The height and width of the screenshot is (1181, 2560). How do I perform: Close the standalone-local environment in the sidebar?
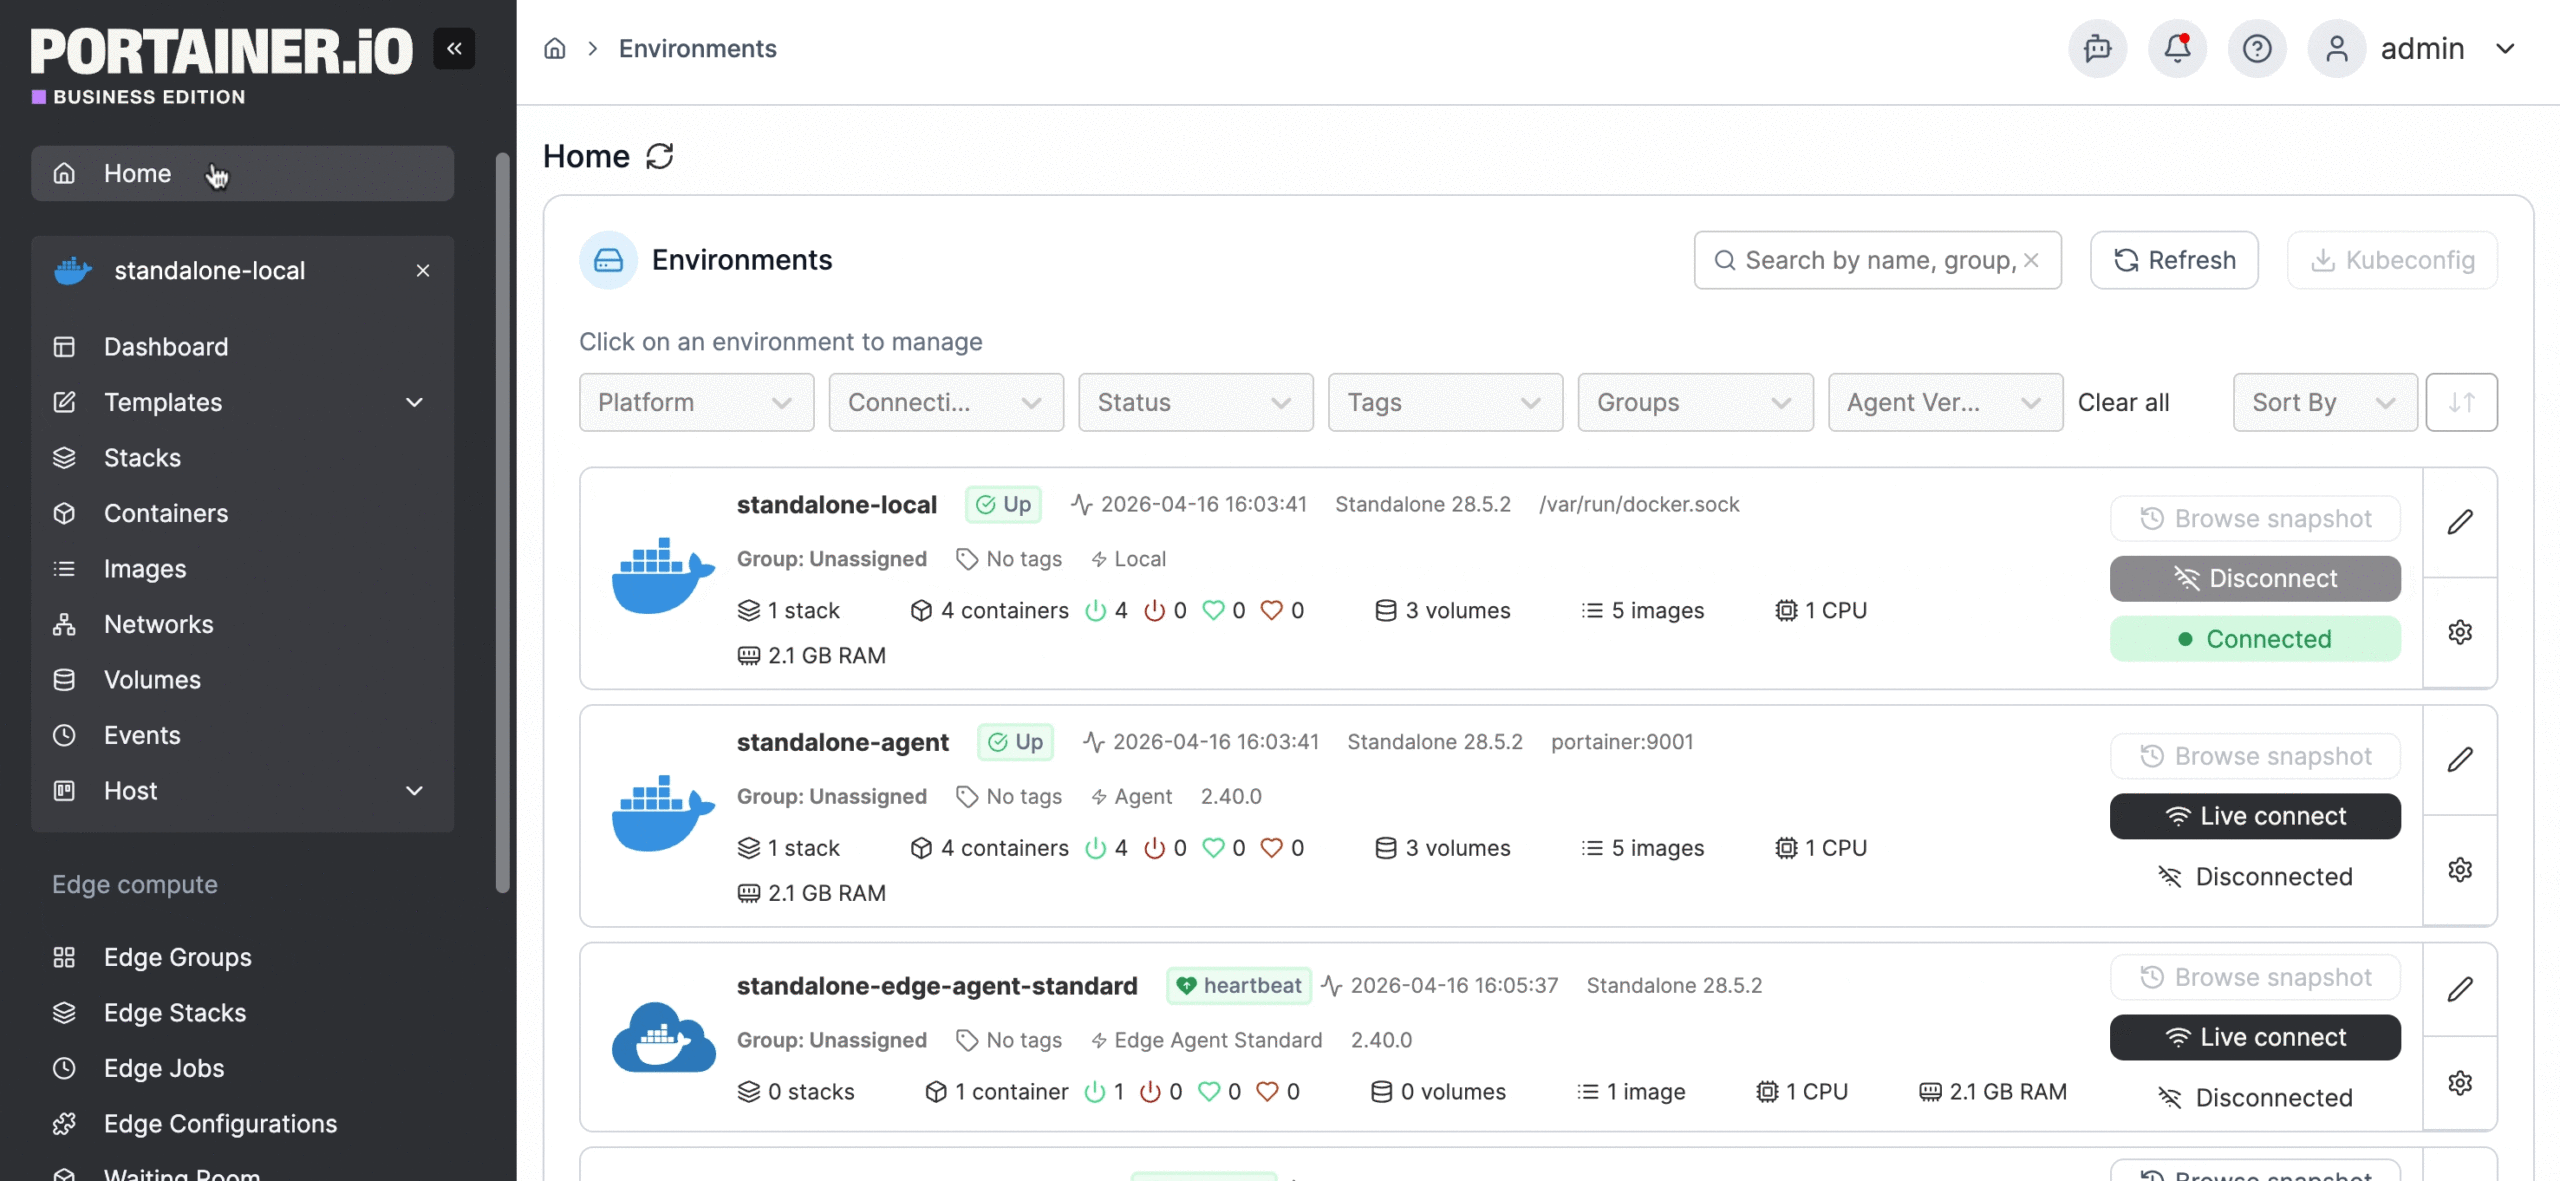423,270
